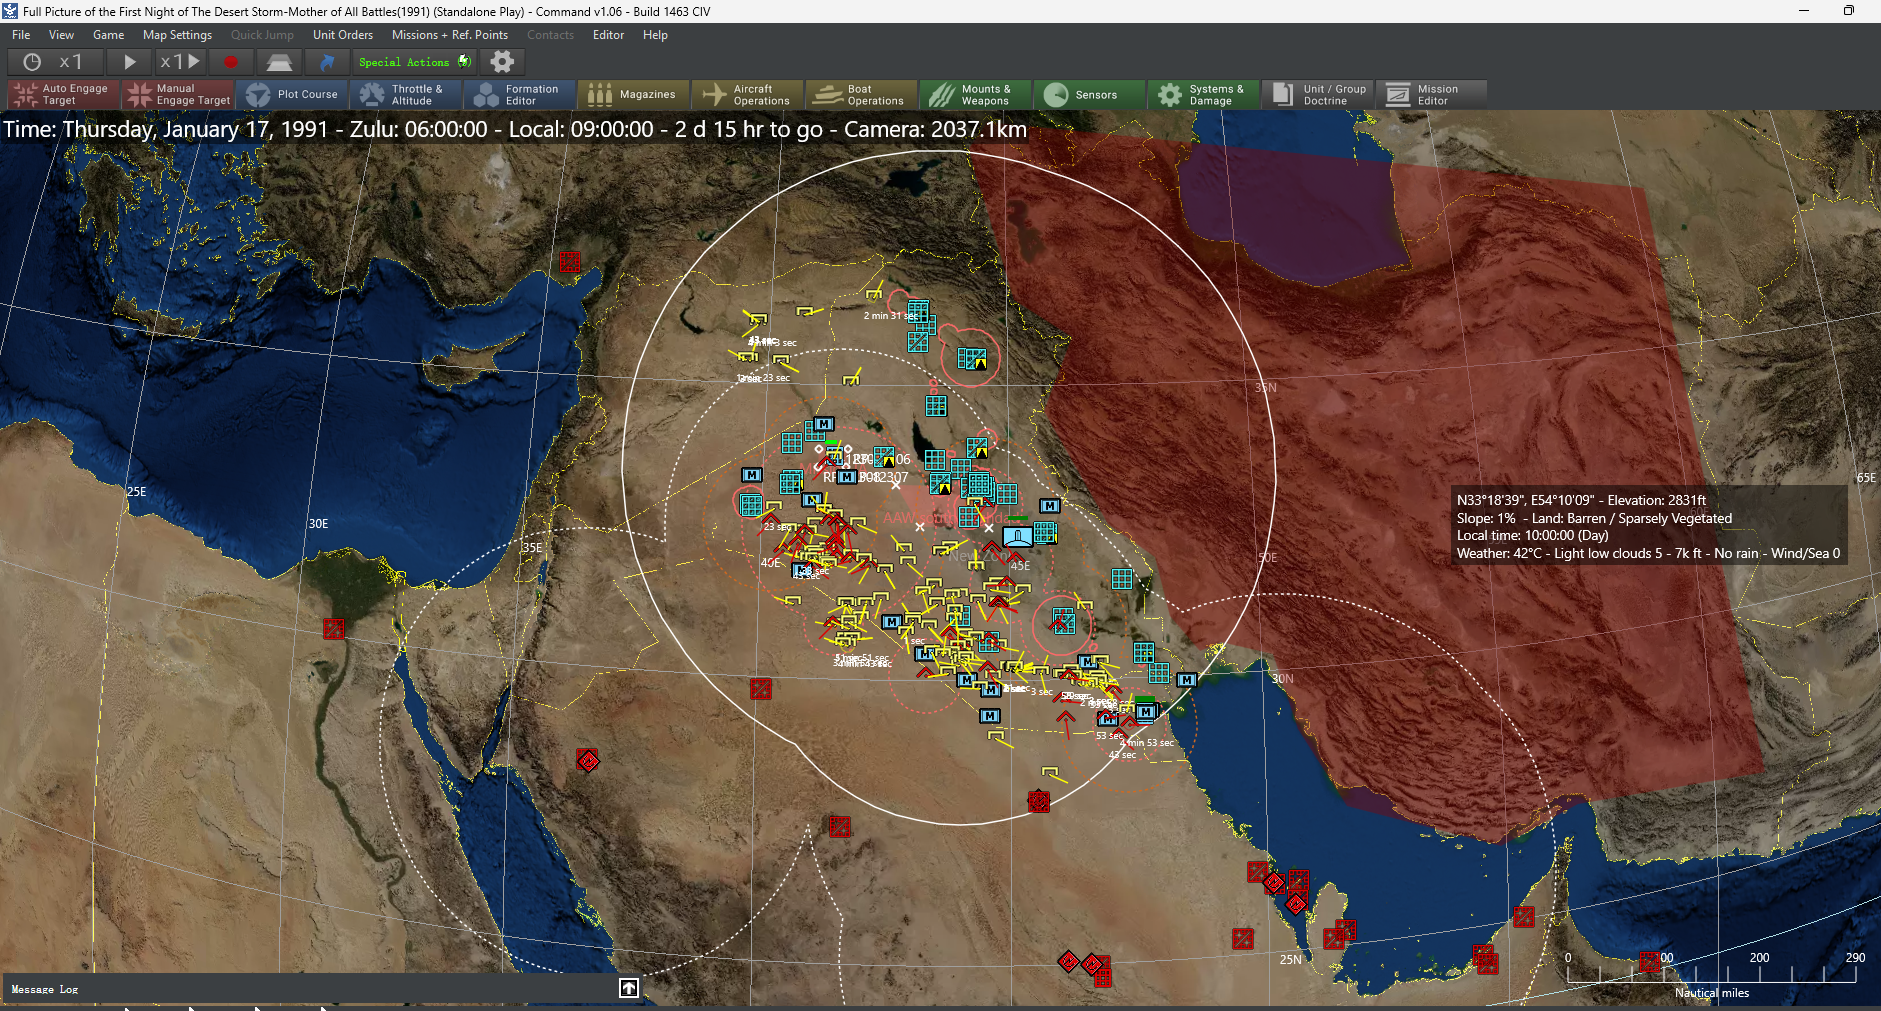The image size is (1881, 1011).
Task: Click the Magazines button
Action: pos(634,95)
